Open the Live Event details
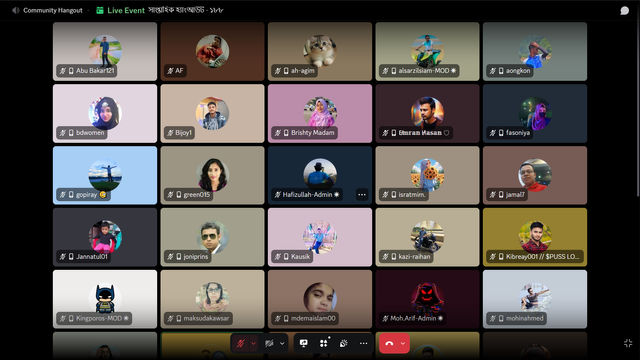The height and width of the screenshot is (360, 640). point(120,11)
